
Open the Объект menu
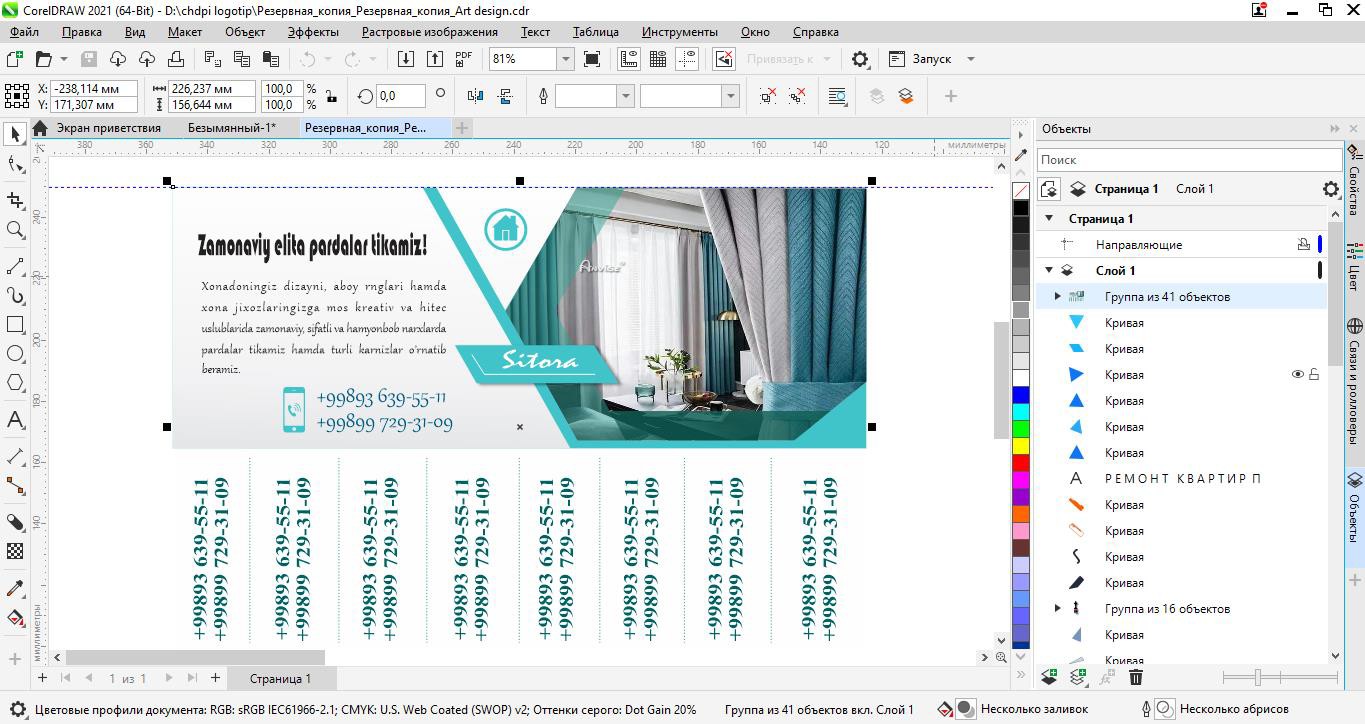point(245,32)
